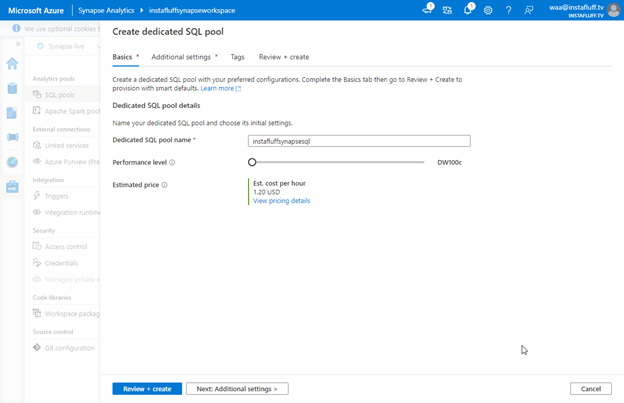Click the Performance level slider handle
Image resolution: width=624 pixels, height=403 pixels.
(x=252, y=162)
